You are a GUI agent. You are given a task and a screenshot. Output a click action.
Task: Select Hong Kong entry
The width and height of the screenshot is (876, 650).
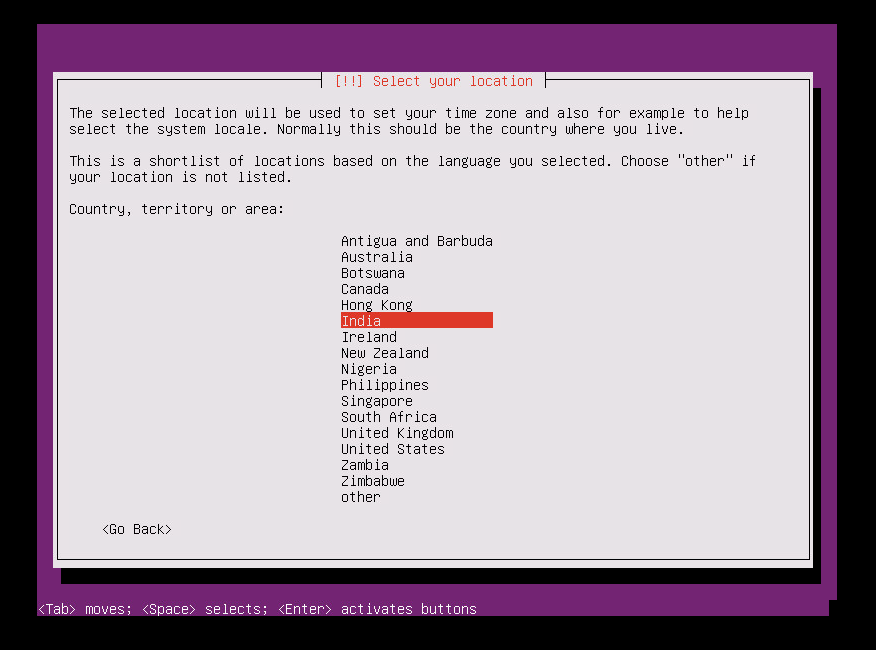click(x=377, y=305)
